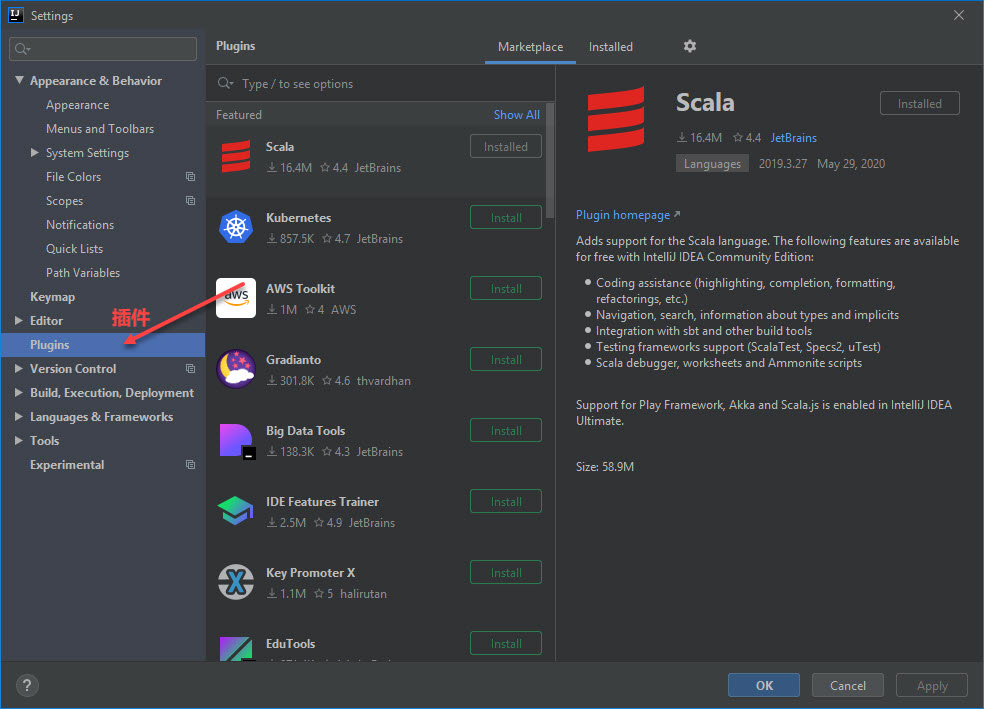Click the Key Promoter X icon

[x=236, y=582]
